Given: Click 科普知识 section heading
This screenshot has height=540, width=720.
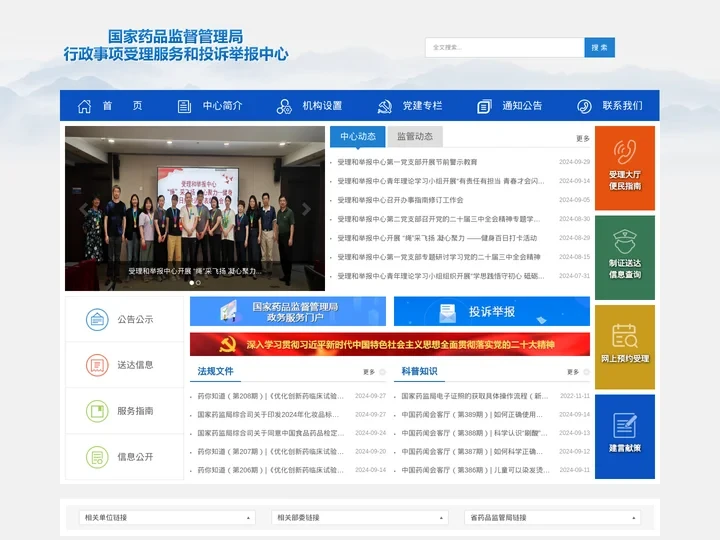Looking at the screenshot, I should tap(419, 371).
